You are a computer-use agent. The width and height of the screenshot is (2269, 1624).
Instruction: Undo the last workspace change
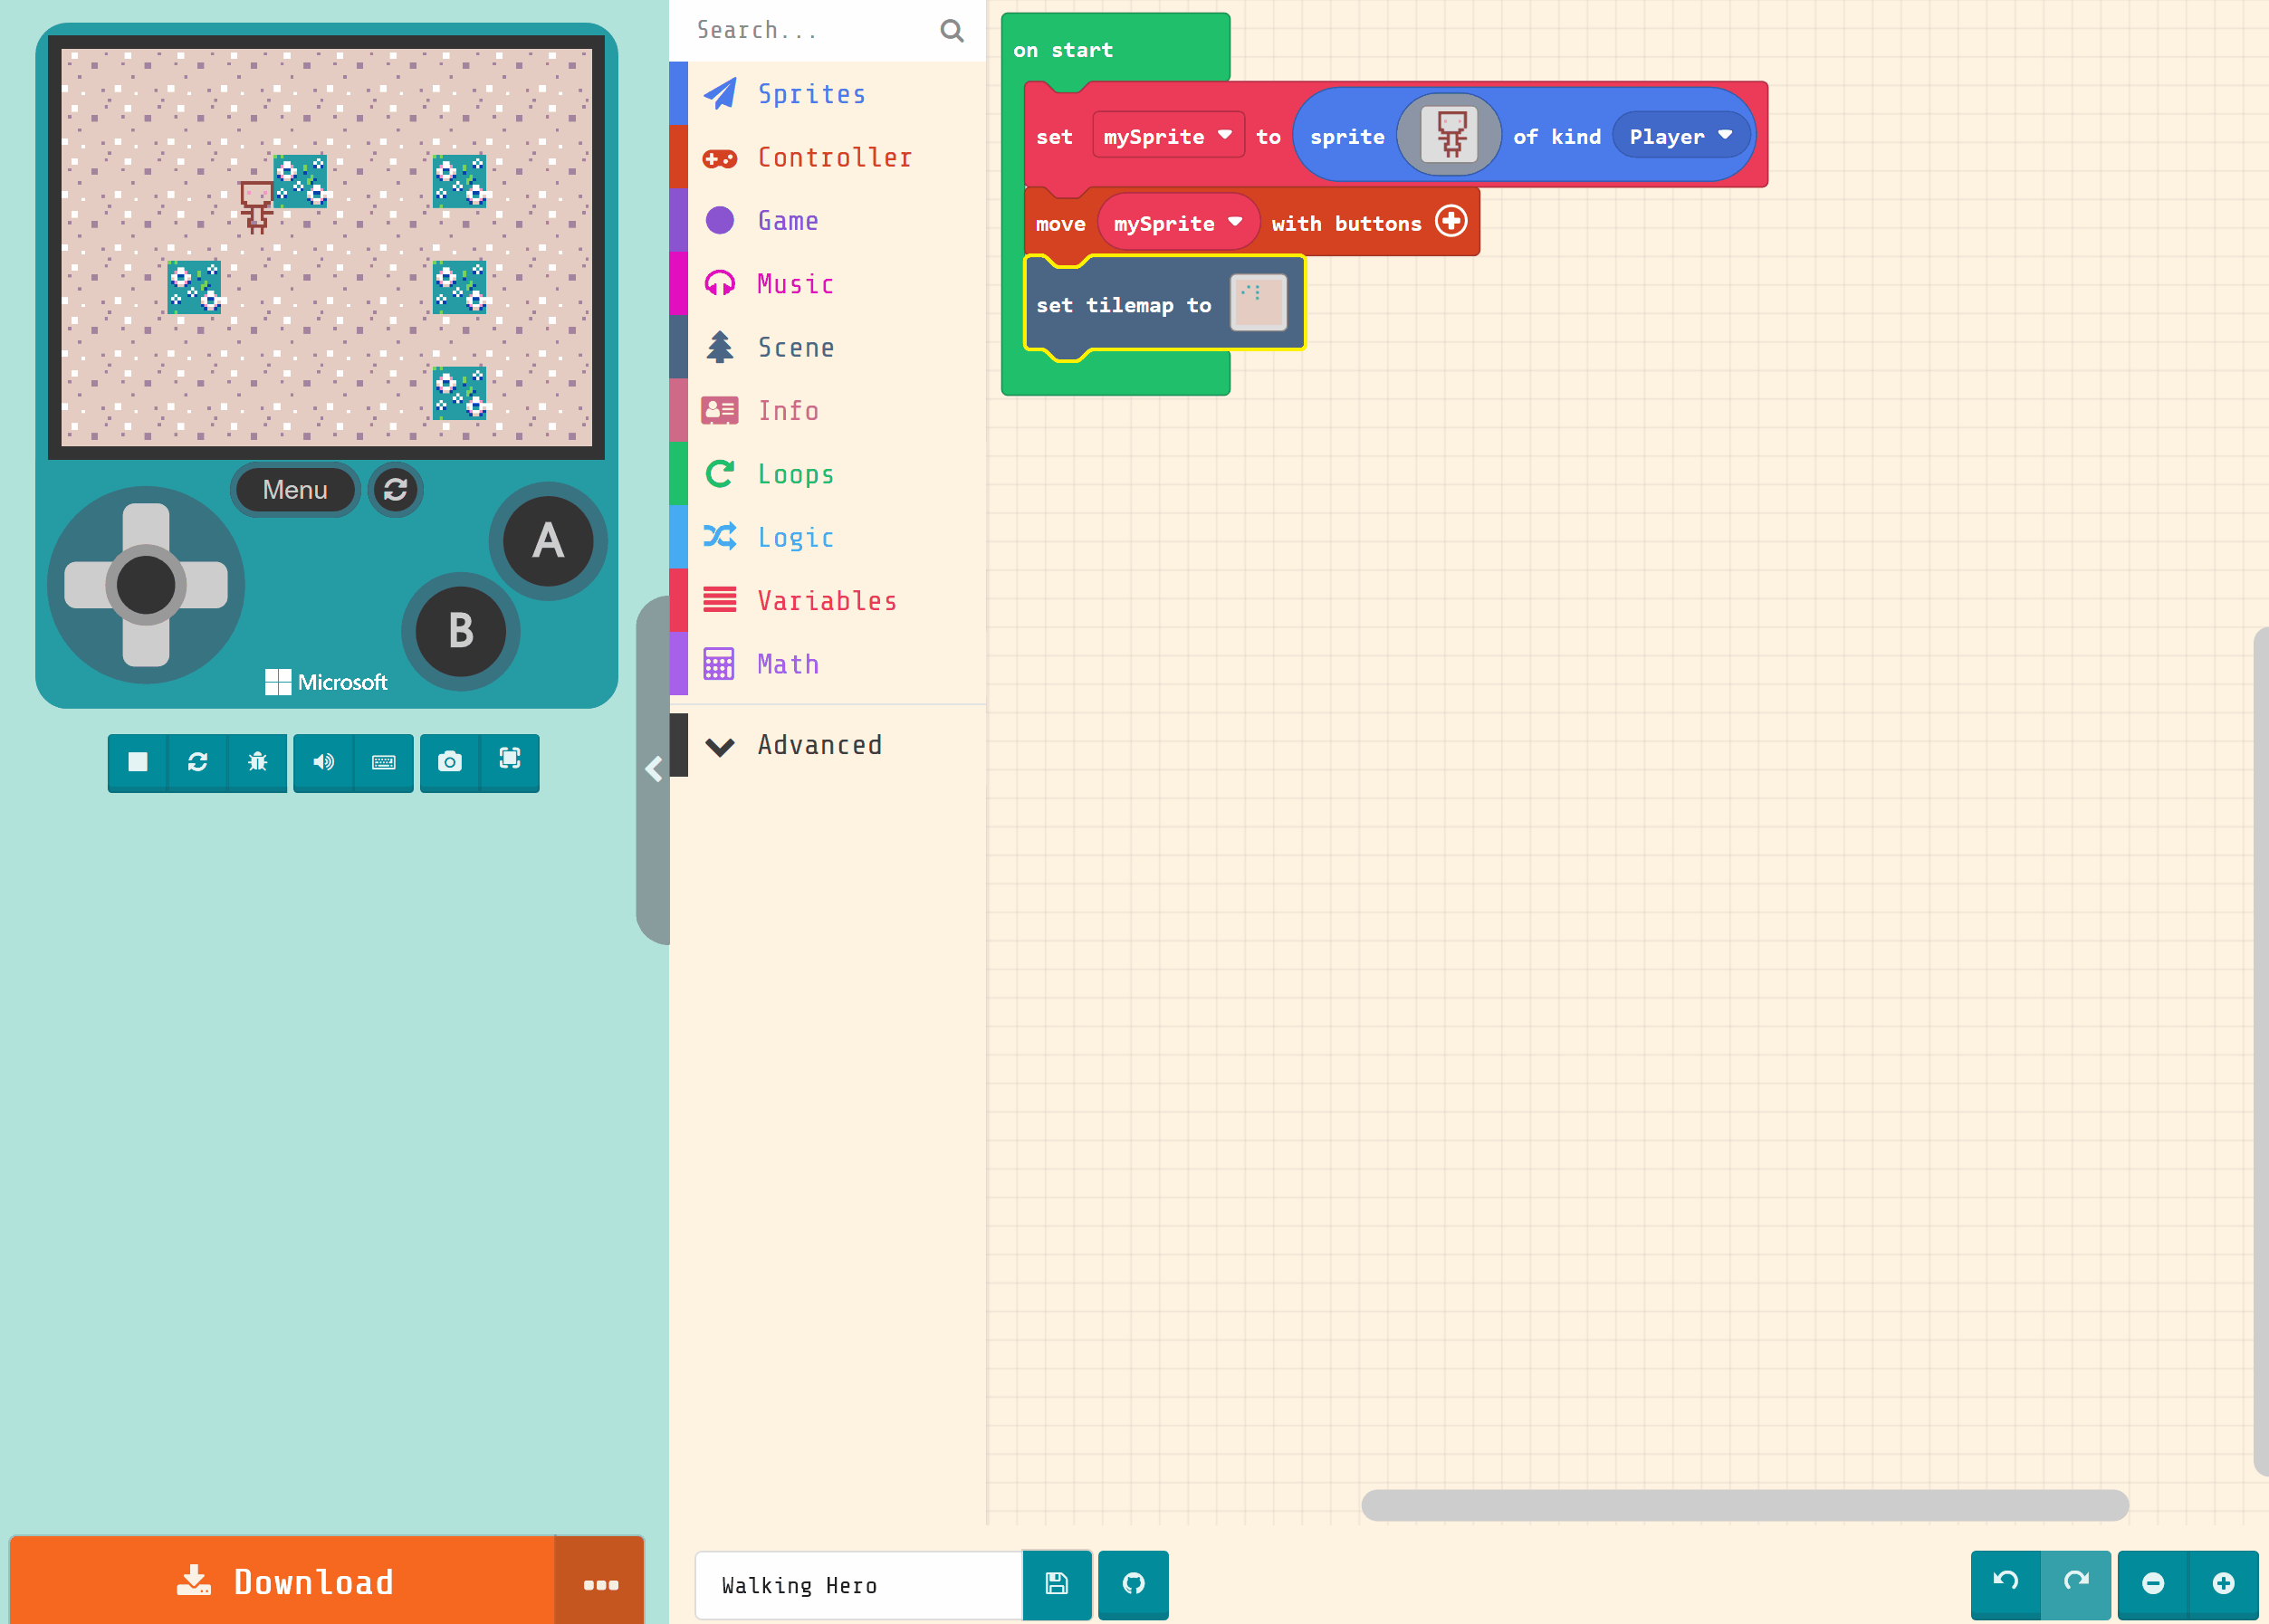(x=2006, y=1584)
